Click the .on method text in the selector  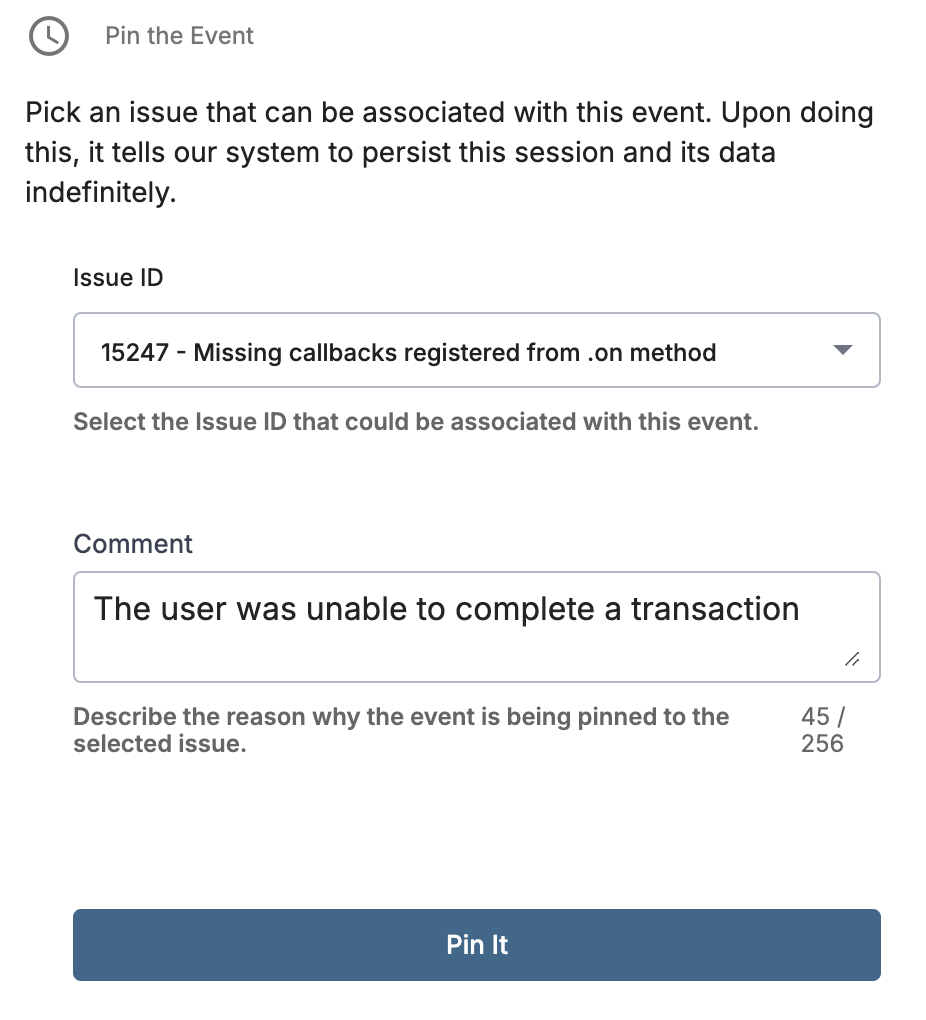click(x=651, y=353)
